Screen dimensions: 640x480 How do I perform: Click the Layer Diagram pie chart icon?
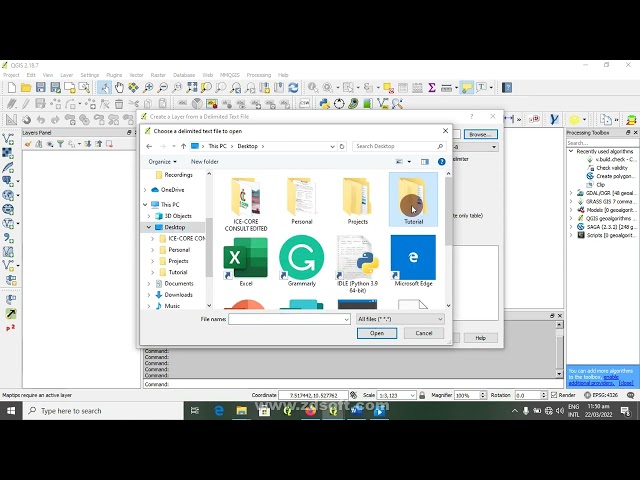(x=197, y=104)
